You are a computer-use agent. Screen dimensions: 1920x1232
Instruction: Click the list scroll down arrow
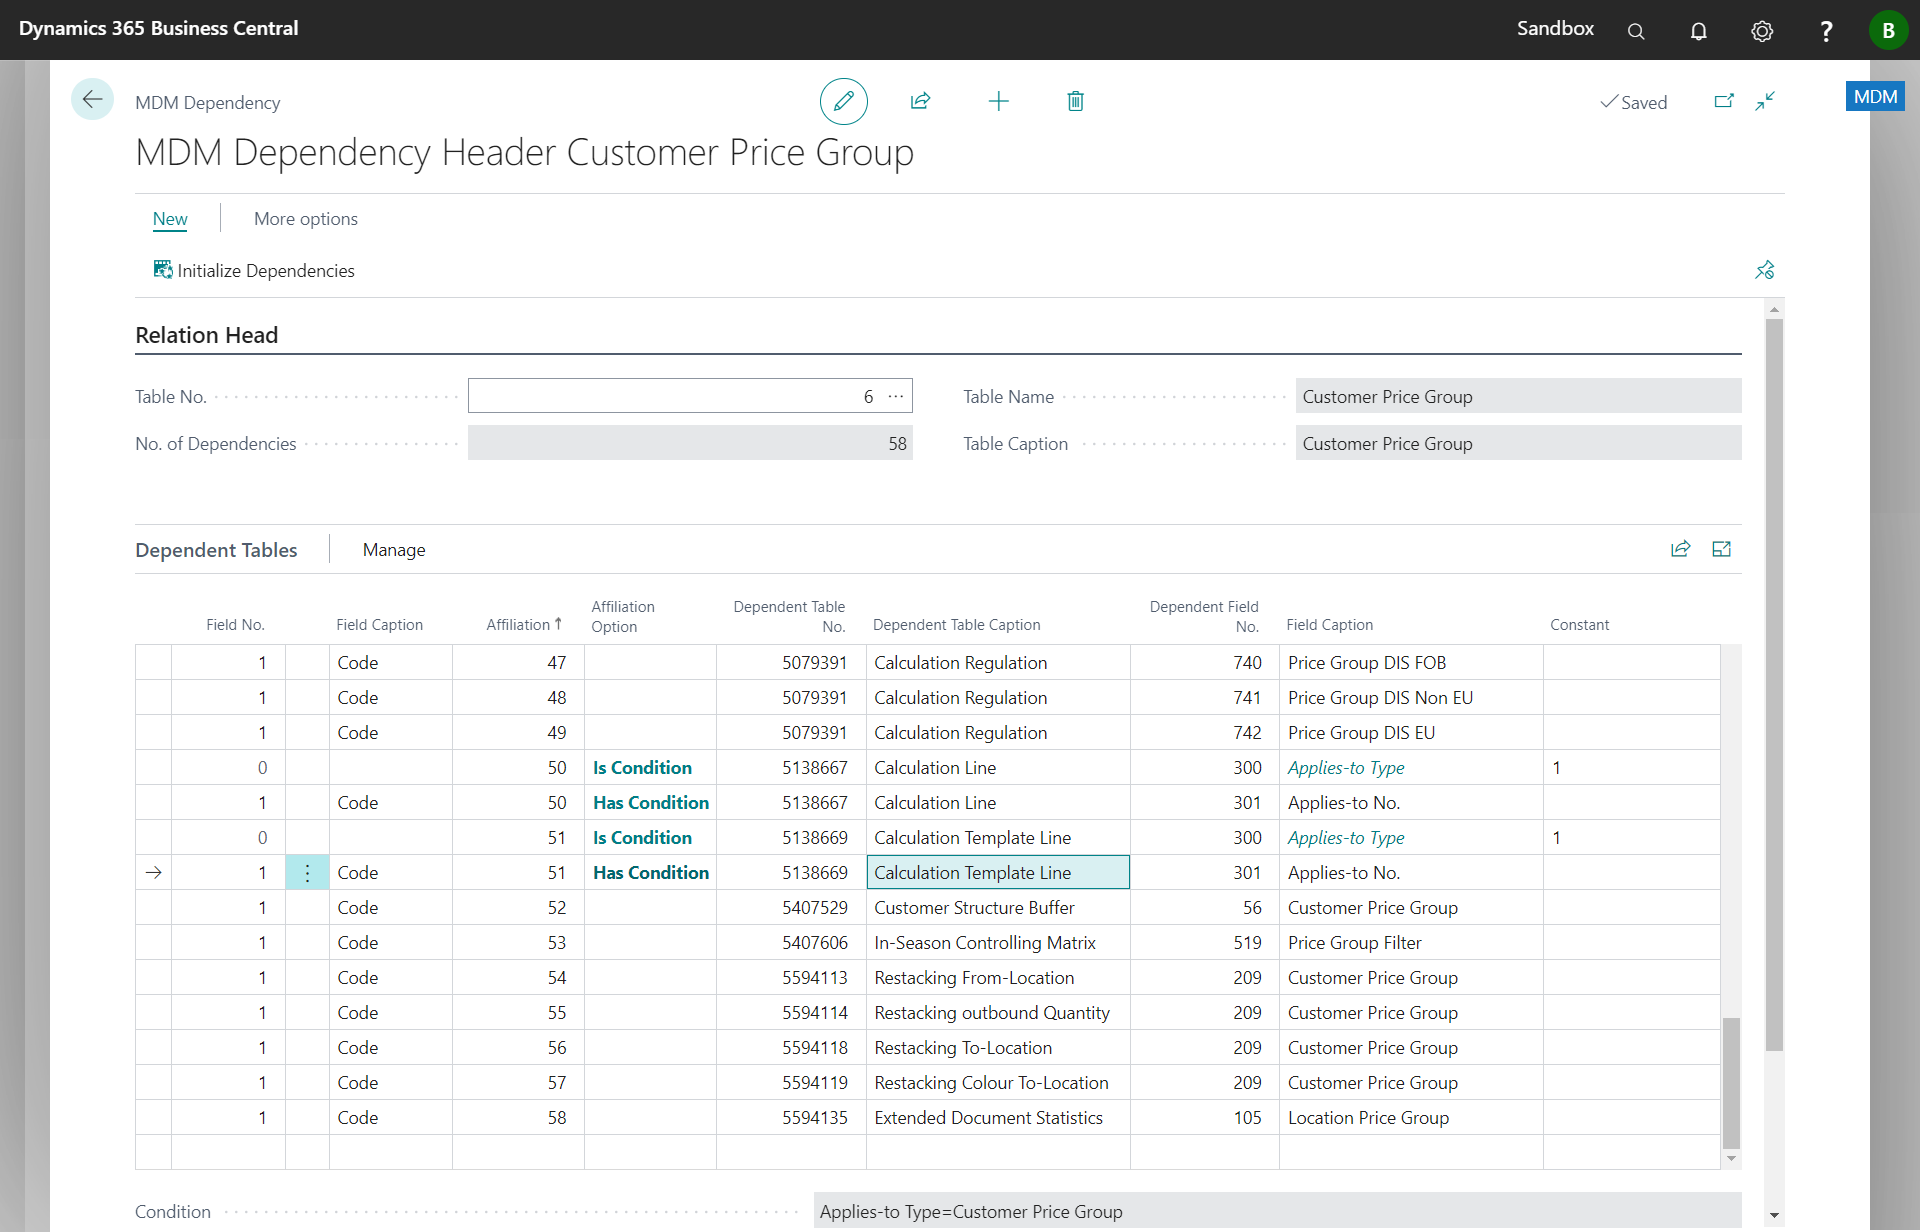pos(1731,1158)
